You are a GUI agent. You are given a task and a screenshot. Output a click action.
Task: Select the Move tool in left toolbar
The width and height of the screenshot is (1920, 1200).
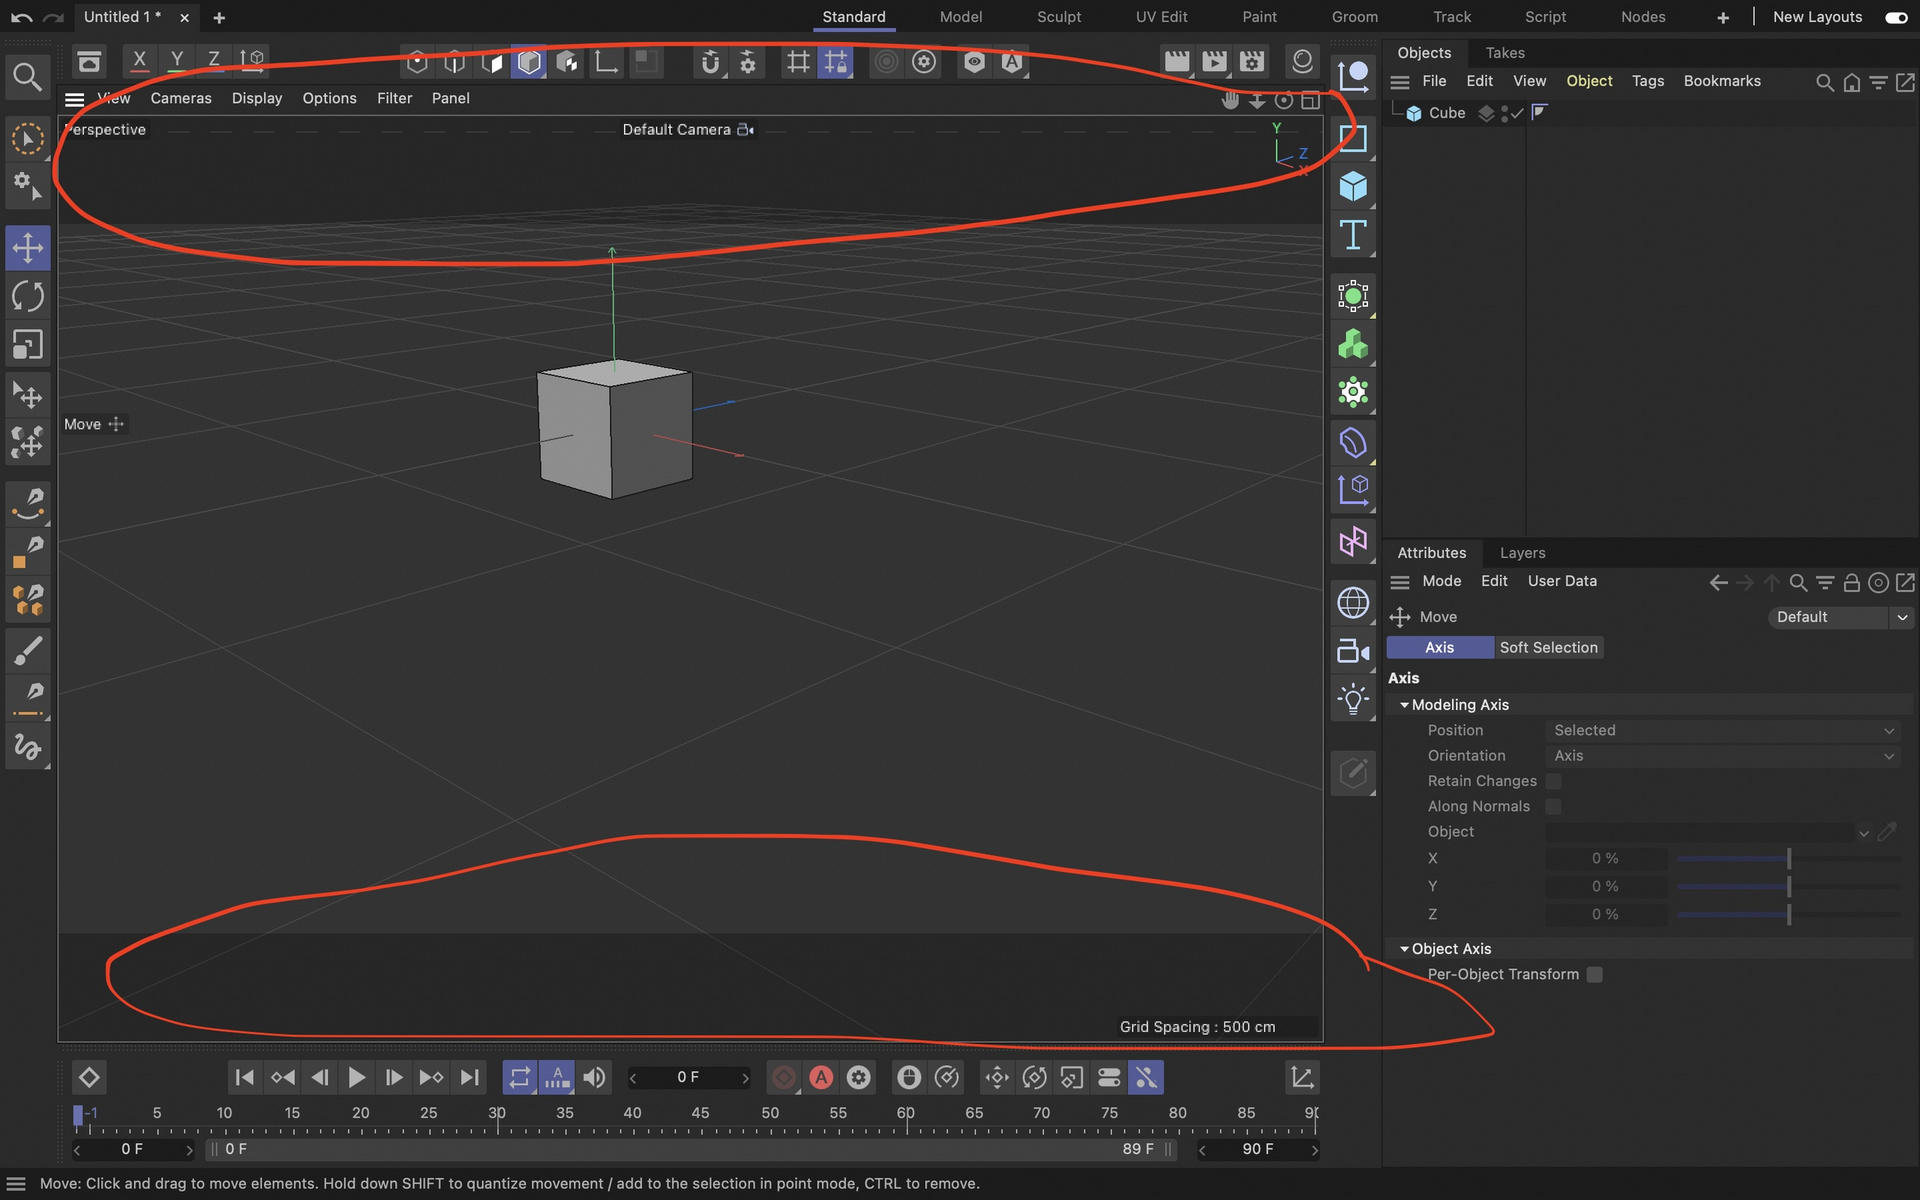[x=28, y=247]
